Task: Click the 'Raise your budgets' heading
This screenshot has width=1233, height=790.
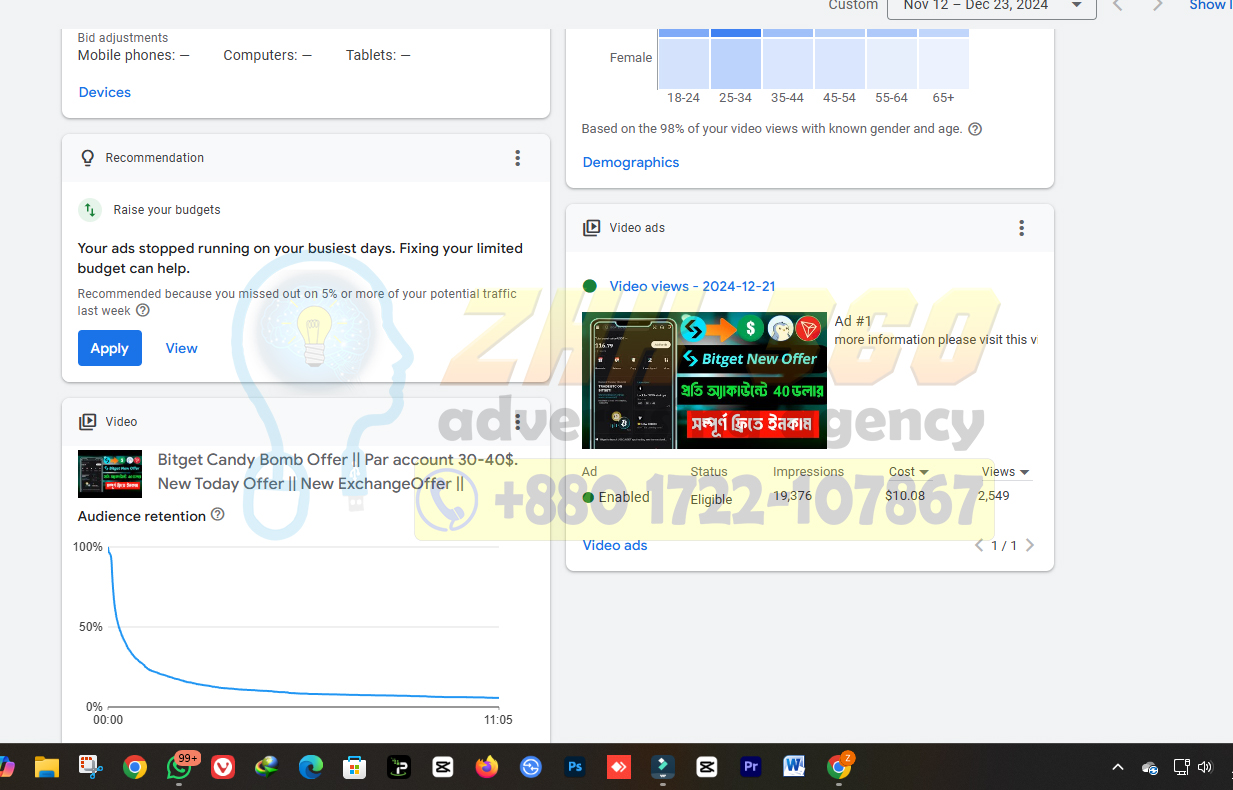Action: coord(167,210)
